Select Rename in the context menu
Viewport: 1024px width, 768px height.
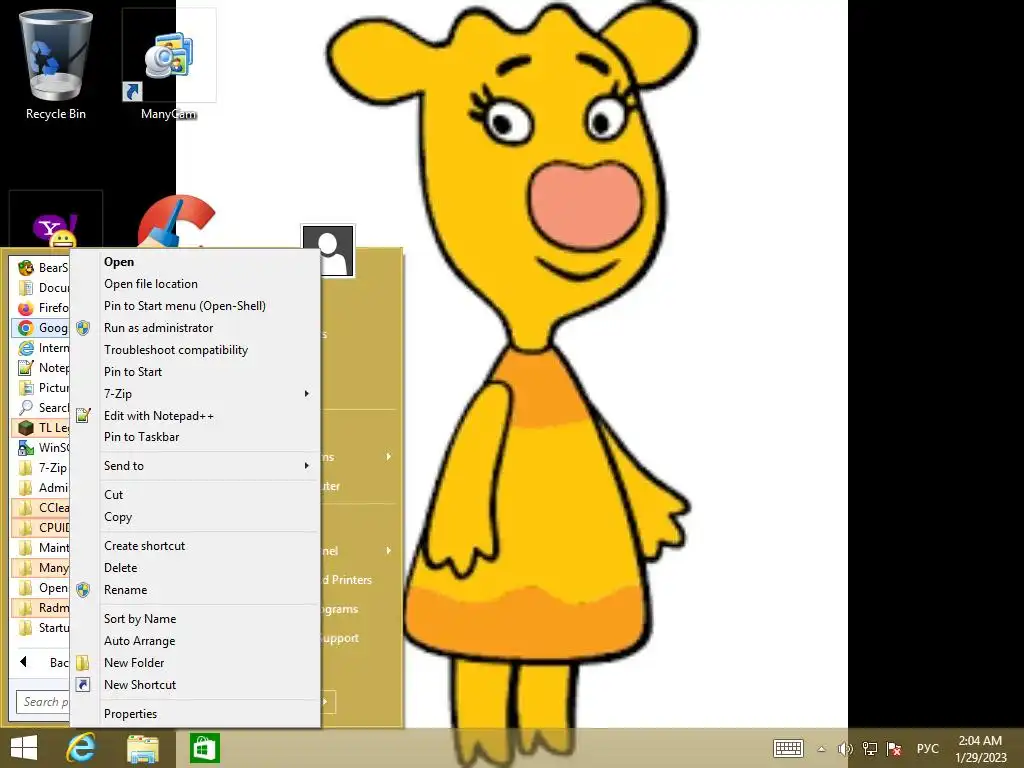(x=196, y=590)
